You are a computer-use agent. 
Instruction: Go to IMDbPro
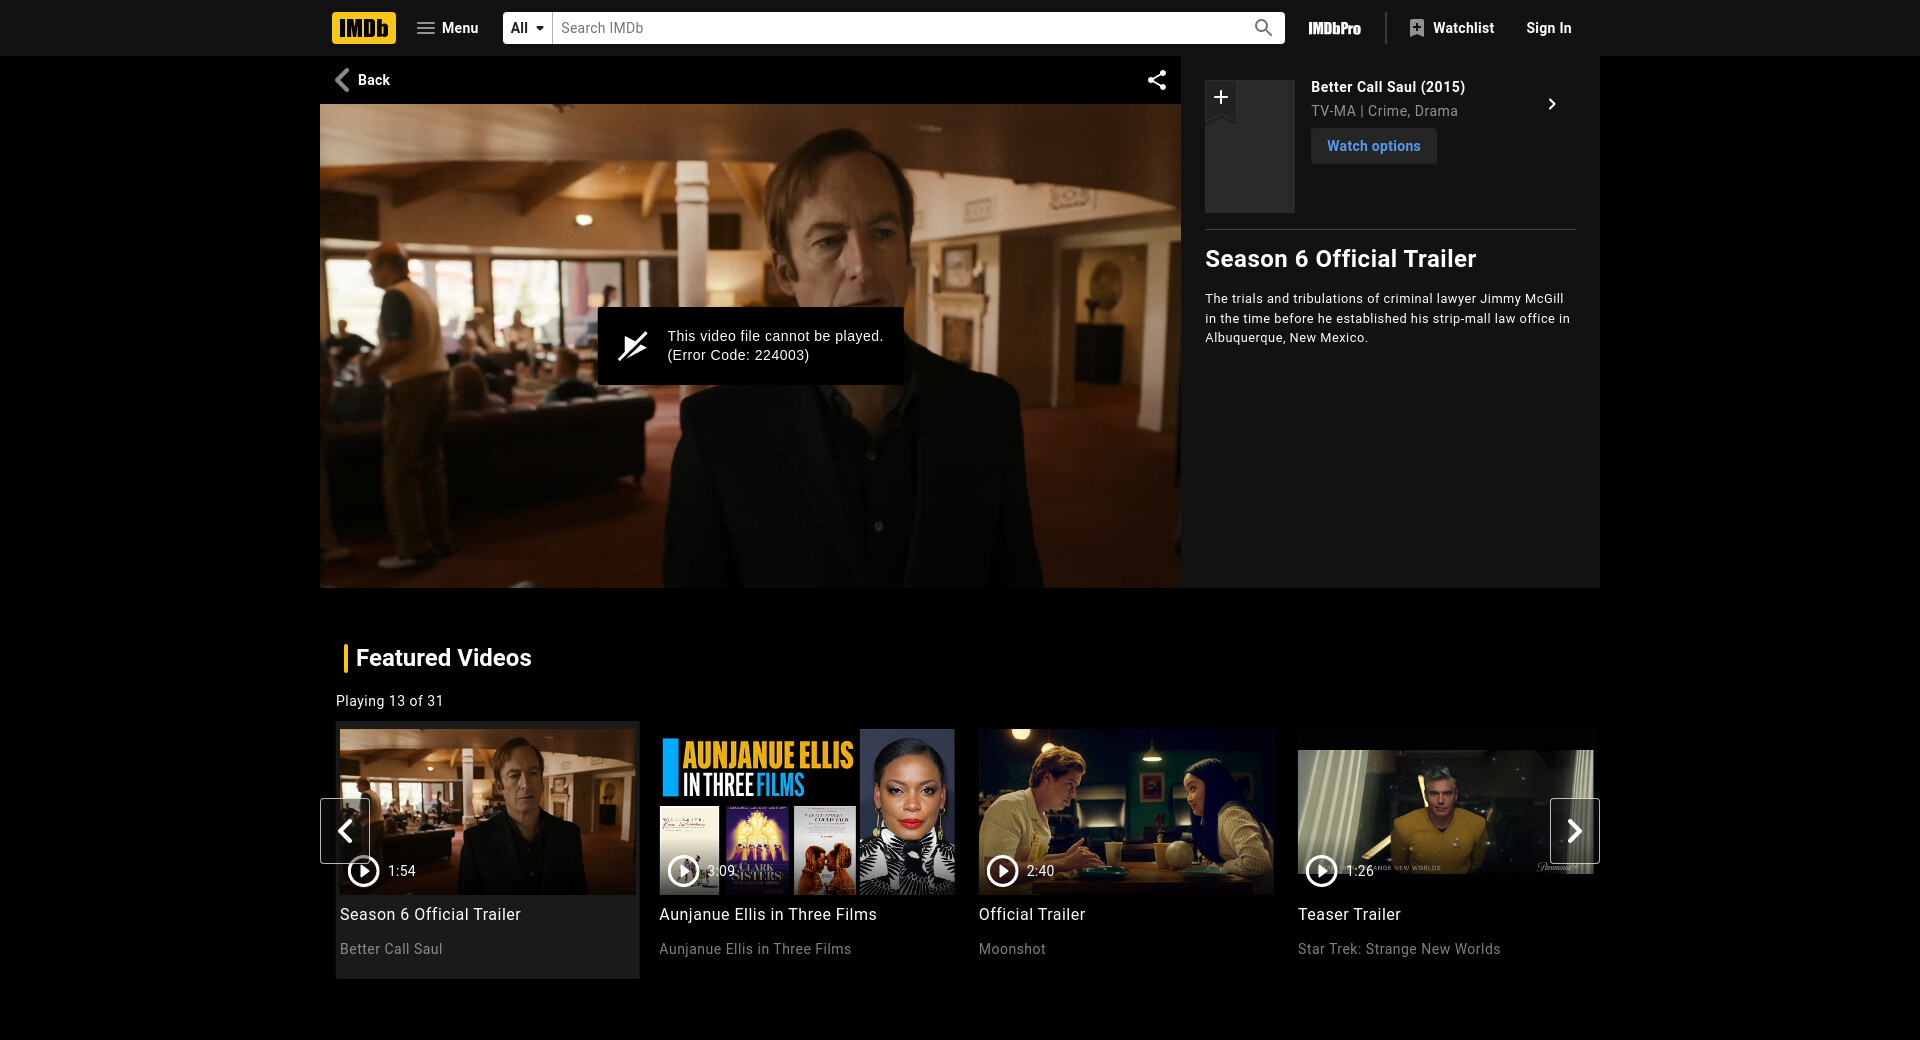(x=1334, y=28)
